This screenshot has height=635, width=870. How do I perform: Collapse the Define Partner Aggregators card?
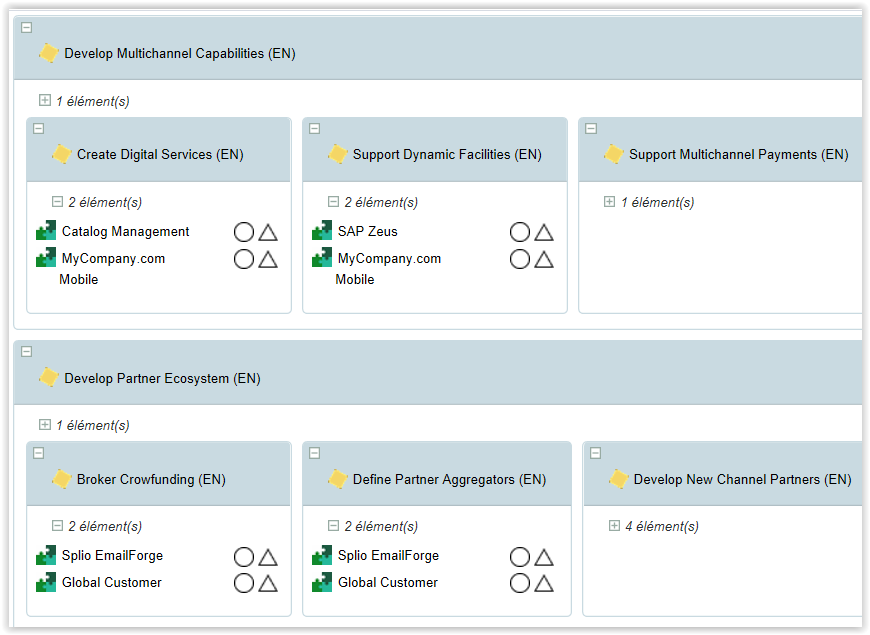coord(314,453)
